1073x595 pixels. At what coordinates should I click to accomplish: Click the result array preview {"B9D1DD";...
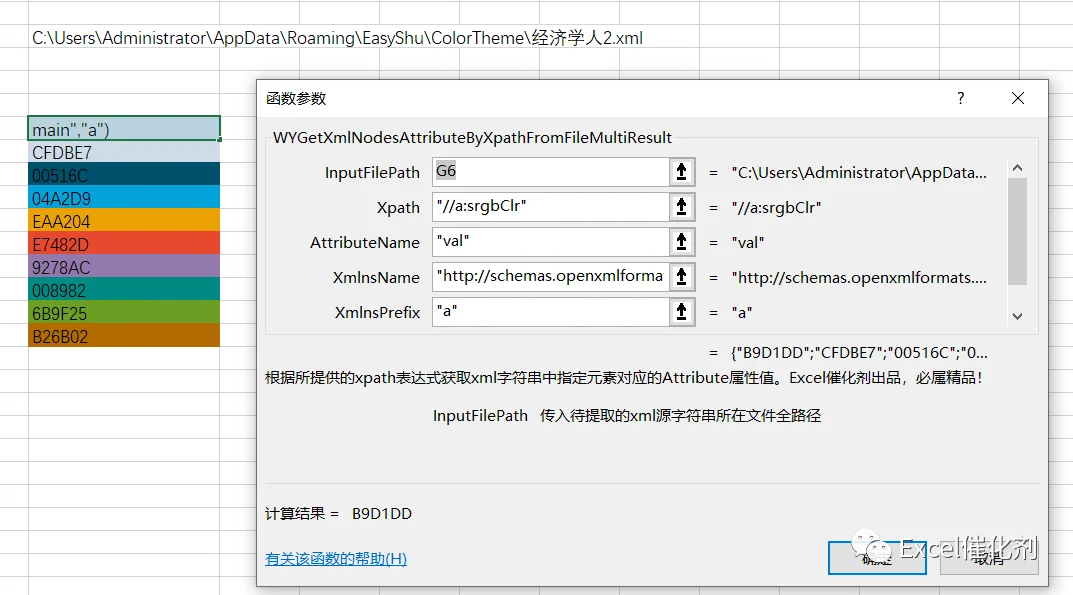pyautogui.click(x=859, y=353)
